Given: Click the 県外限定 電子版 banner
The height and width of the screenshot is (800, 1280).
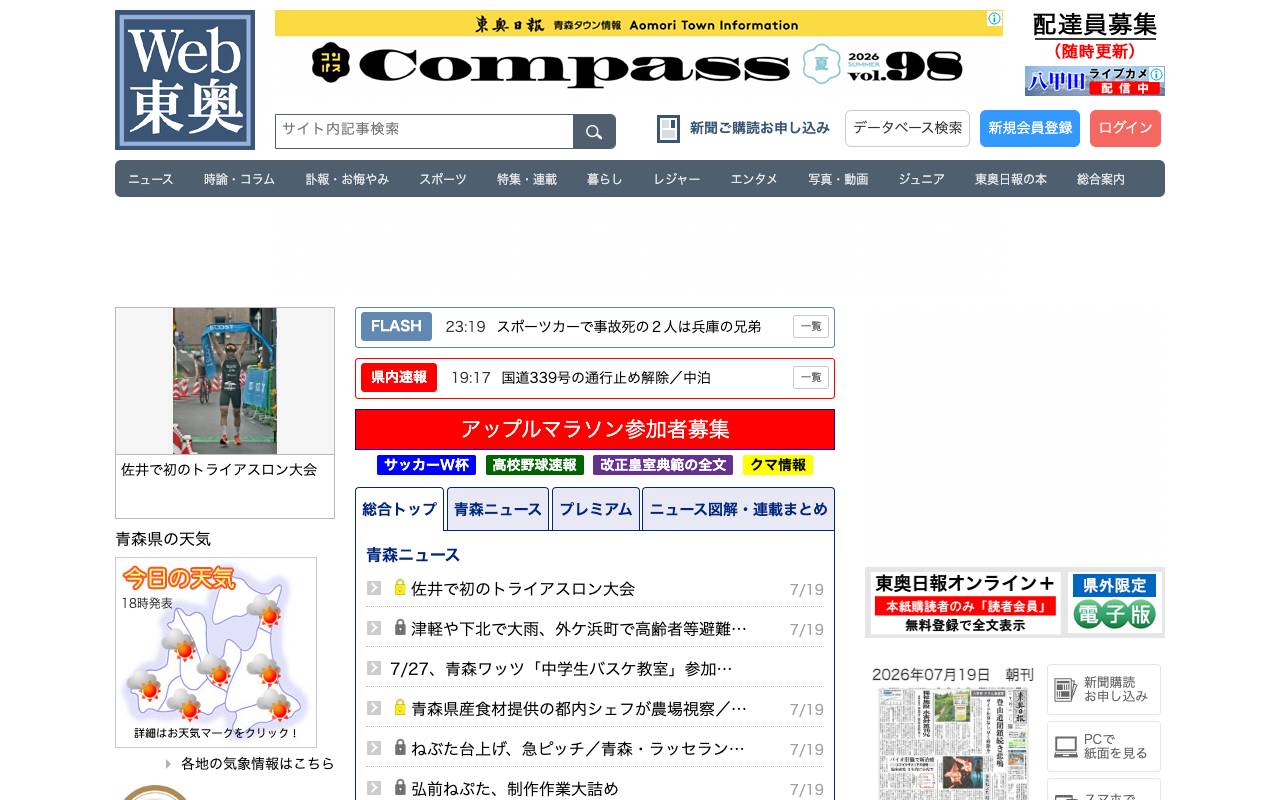Looking at the screenshot, I should coord(1114,603).
